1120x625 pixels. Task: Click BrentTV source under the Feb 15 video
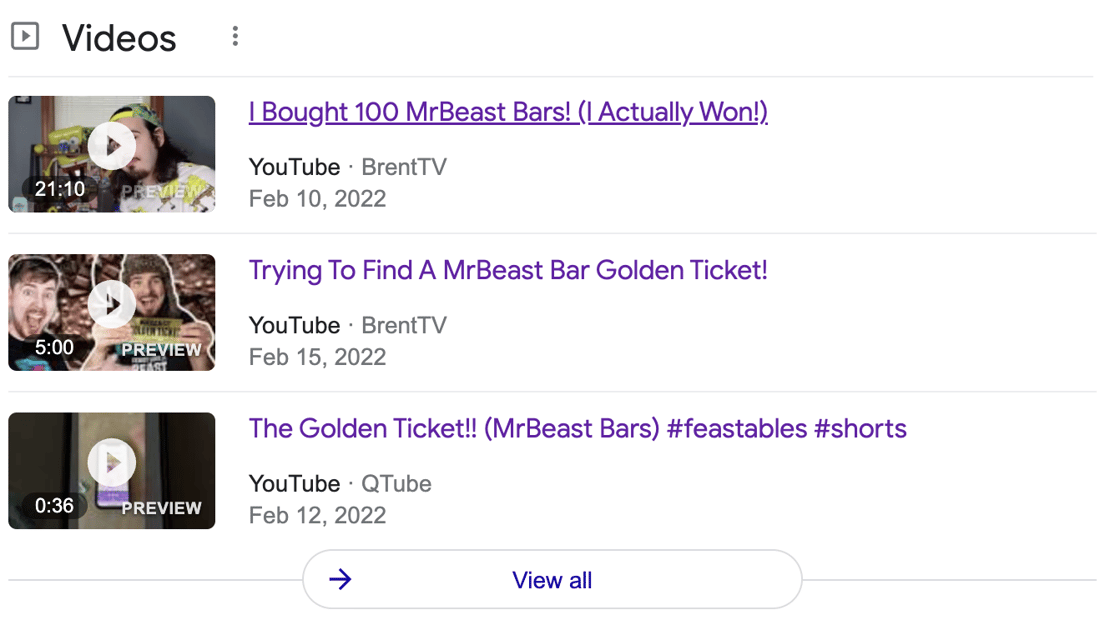click(404, 325)
